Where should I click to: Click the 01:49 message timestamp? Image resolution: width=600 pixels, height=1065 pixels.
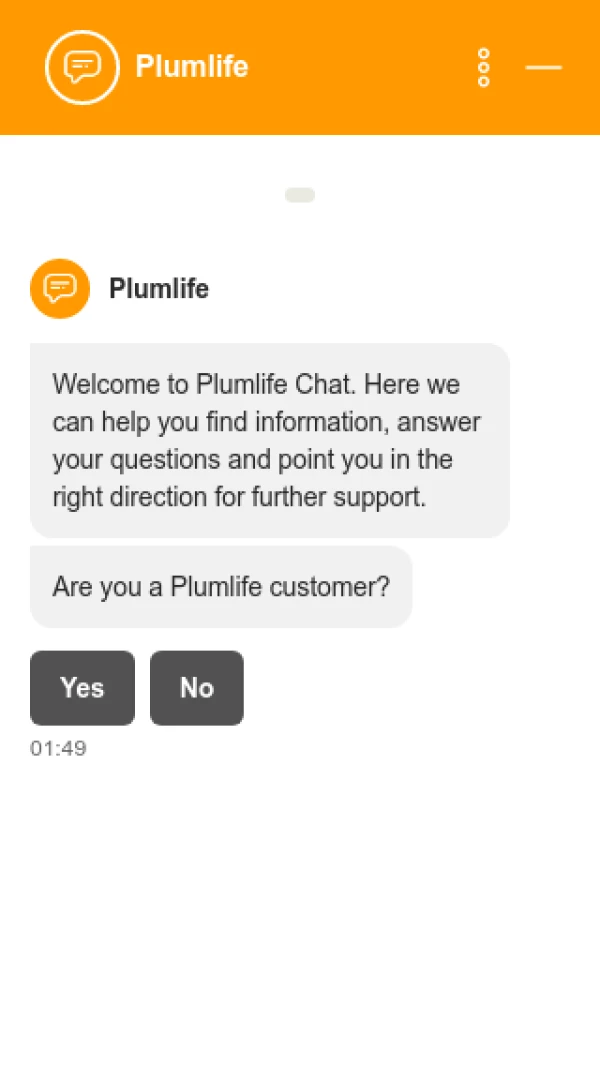pyautogui.click(x=58, y=748)
